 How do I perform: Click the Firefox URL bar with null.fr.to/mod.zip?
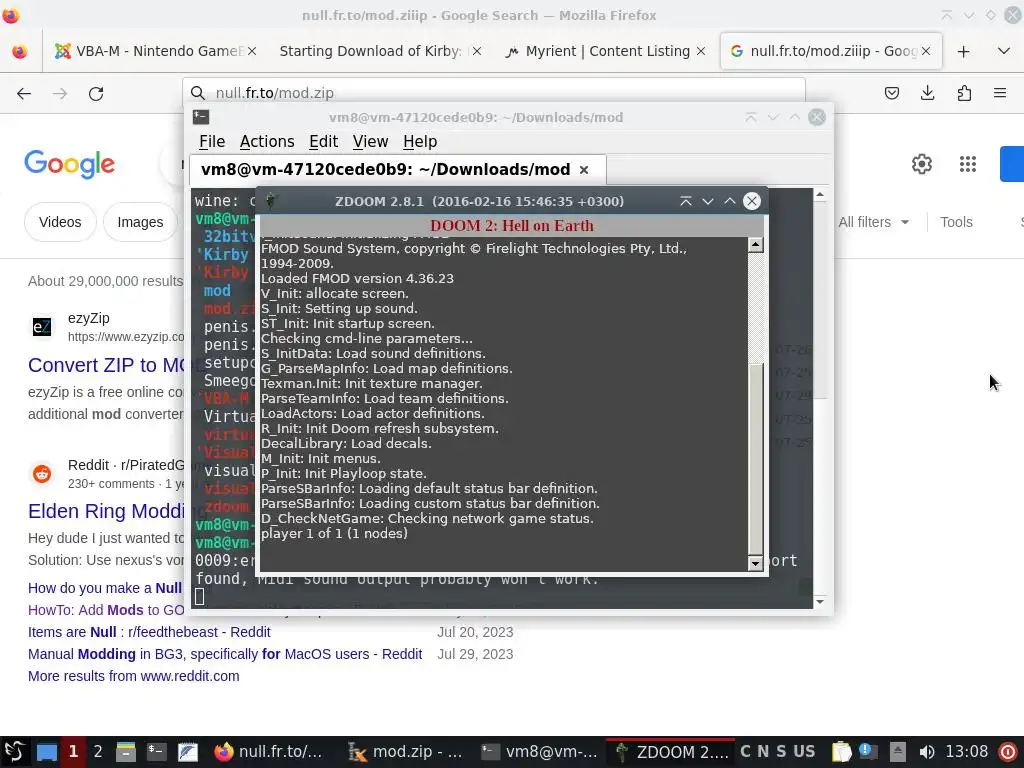click(x=494, y=93)
